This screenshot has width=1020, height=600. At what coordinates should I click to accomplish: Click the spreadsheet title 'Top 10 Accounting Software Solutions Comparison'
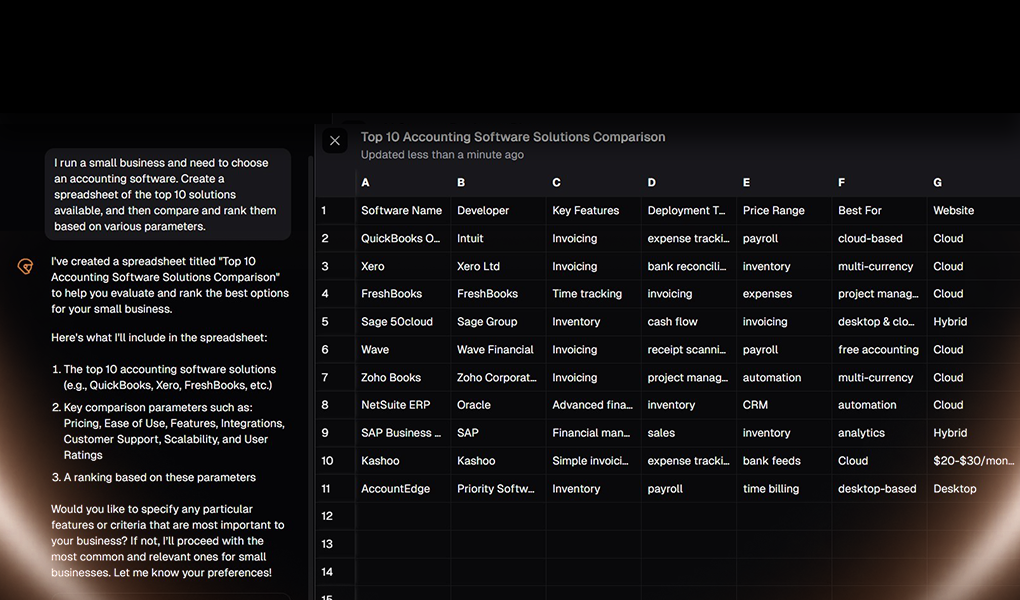(x=513, y=137)
